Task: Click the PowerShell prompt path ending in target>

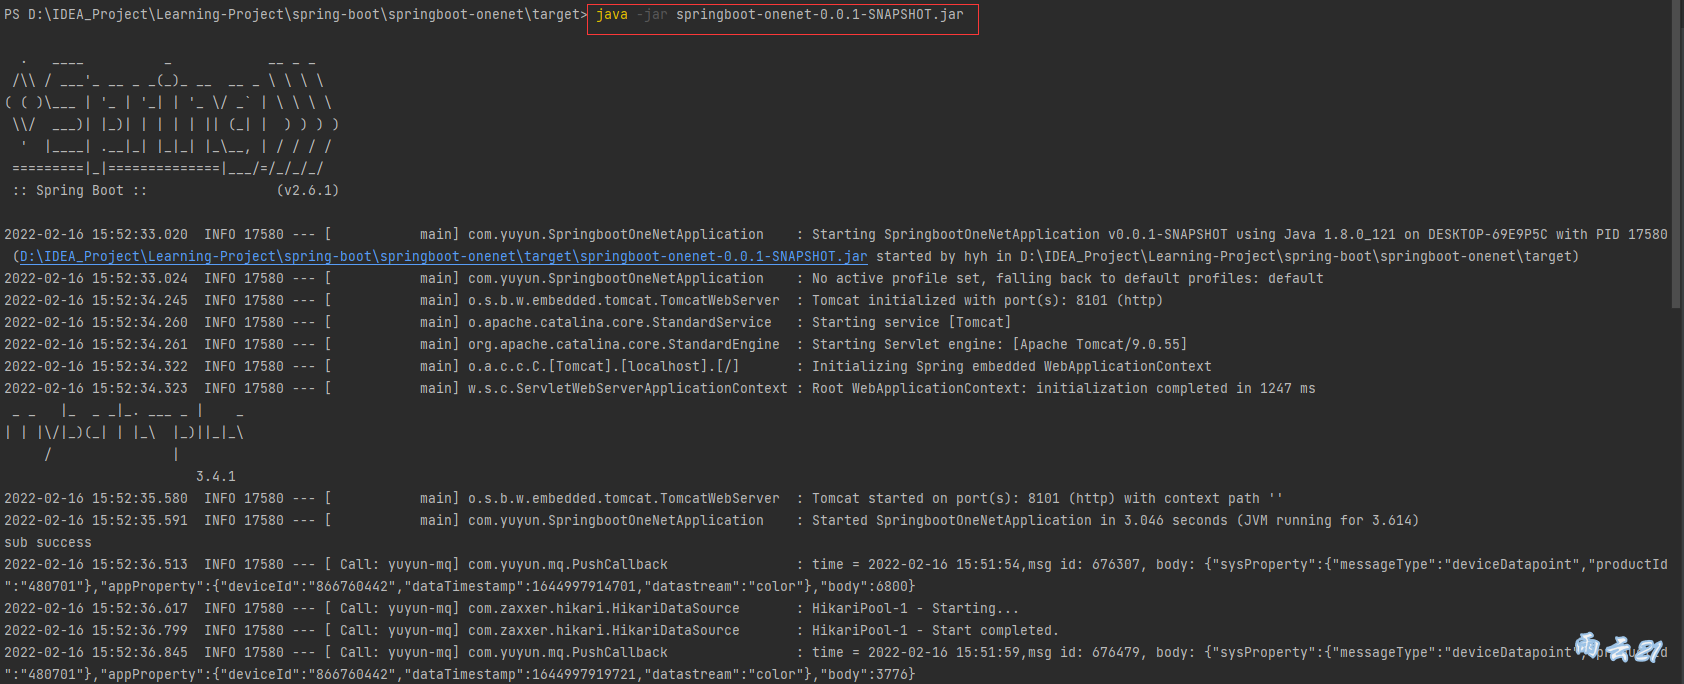Action: [296, 15]
